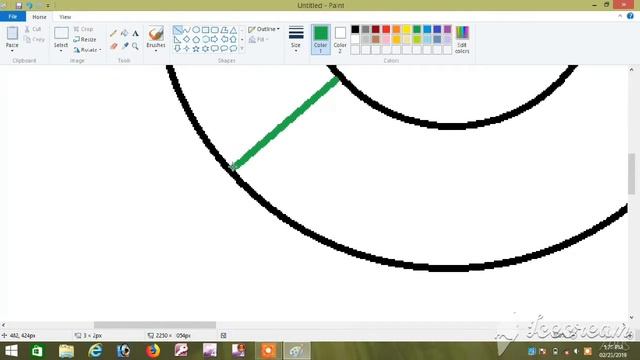Viewport: 640px width, 360px height.
Task: Pick the red color swatch
Action: pos(386,29)
